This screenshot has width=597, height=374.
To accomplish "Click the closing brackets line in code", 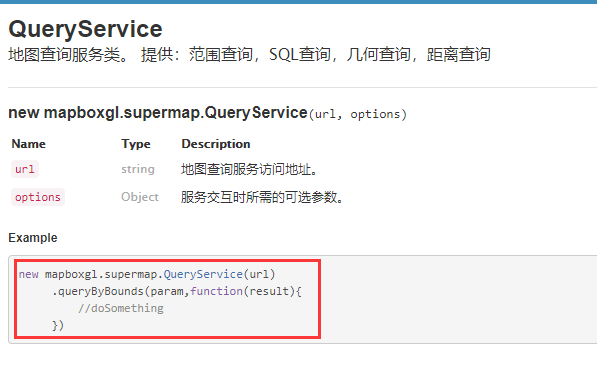I will (x=58, y=325).
